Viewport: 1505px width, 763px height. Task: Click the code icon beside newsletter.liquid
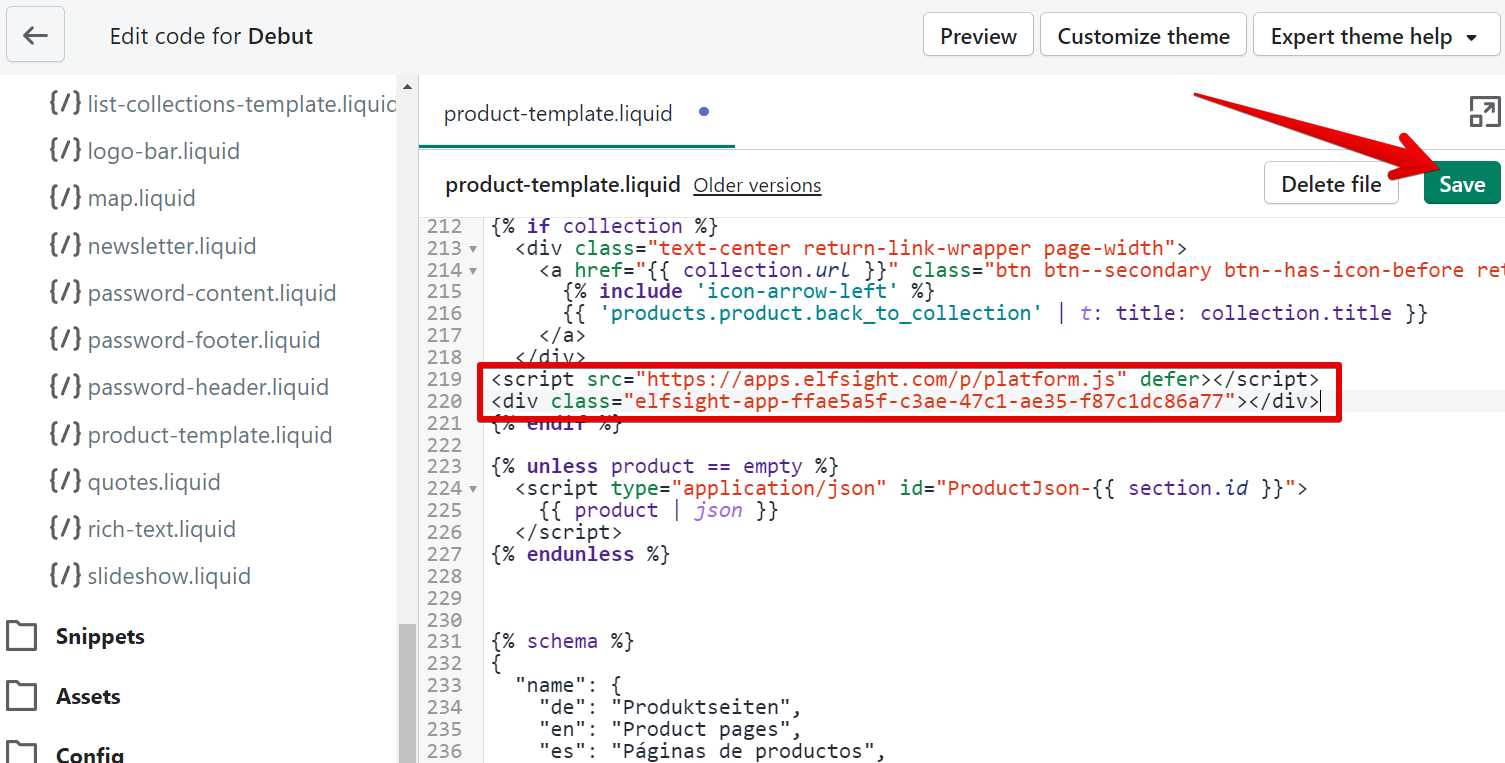click(63, 245)
